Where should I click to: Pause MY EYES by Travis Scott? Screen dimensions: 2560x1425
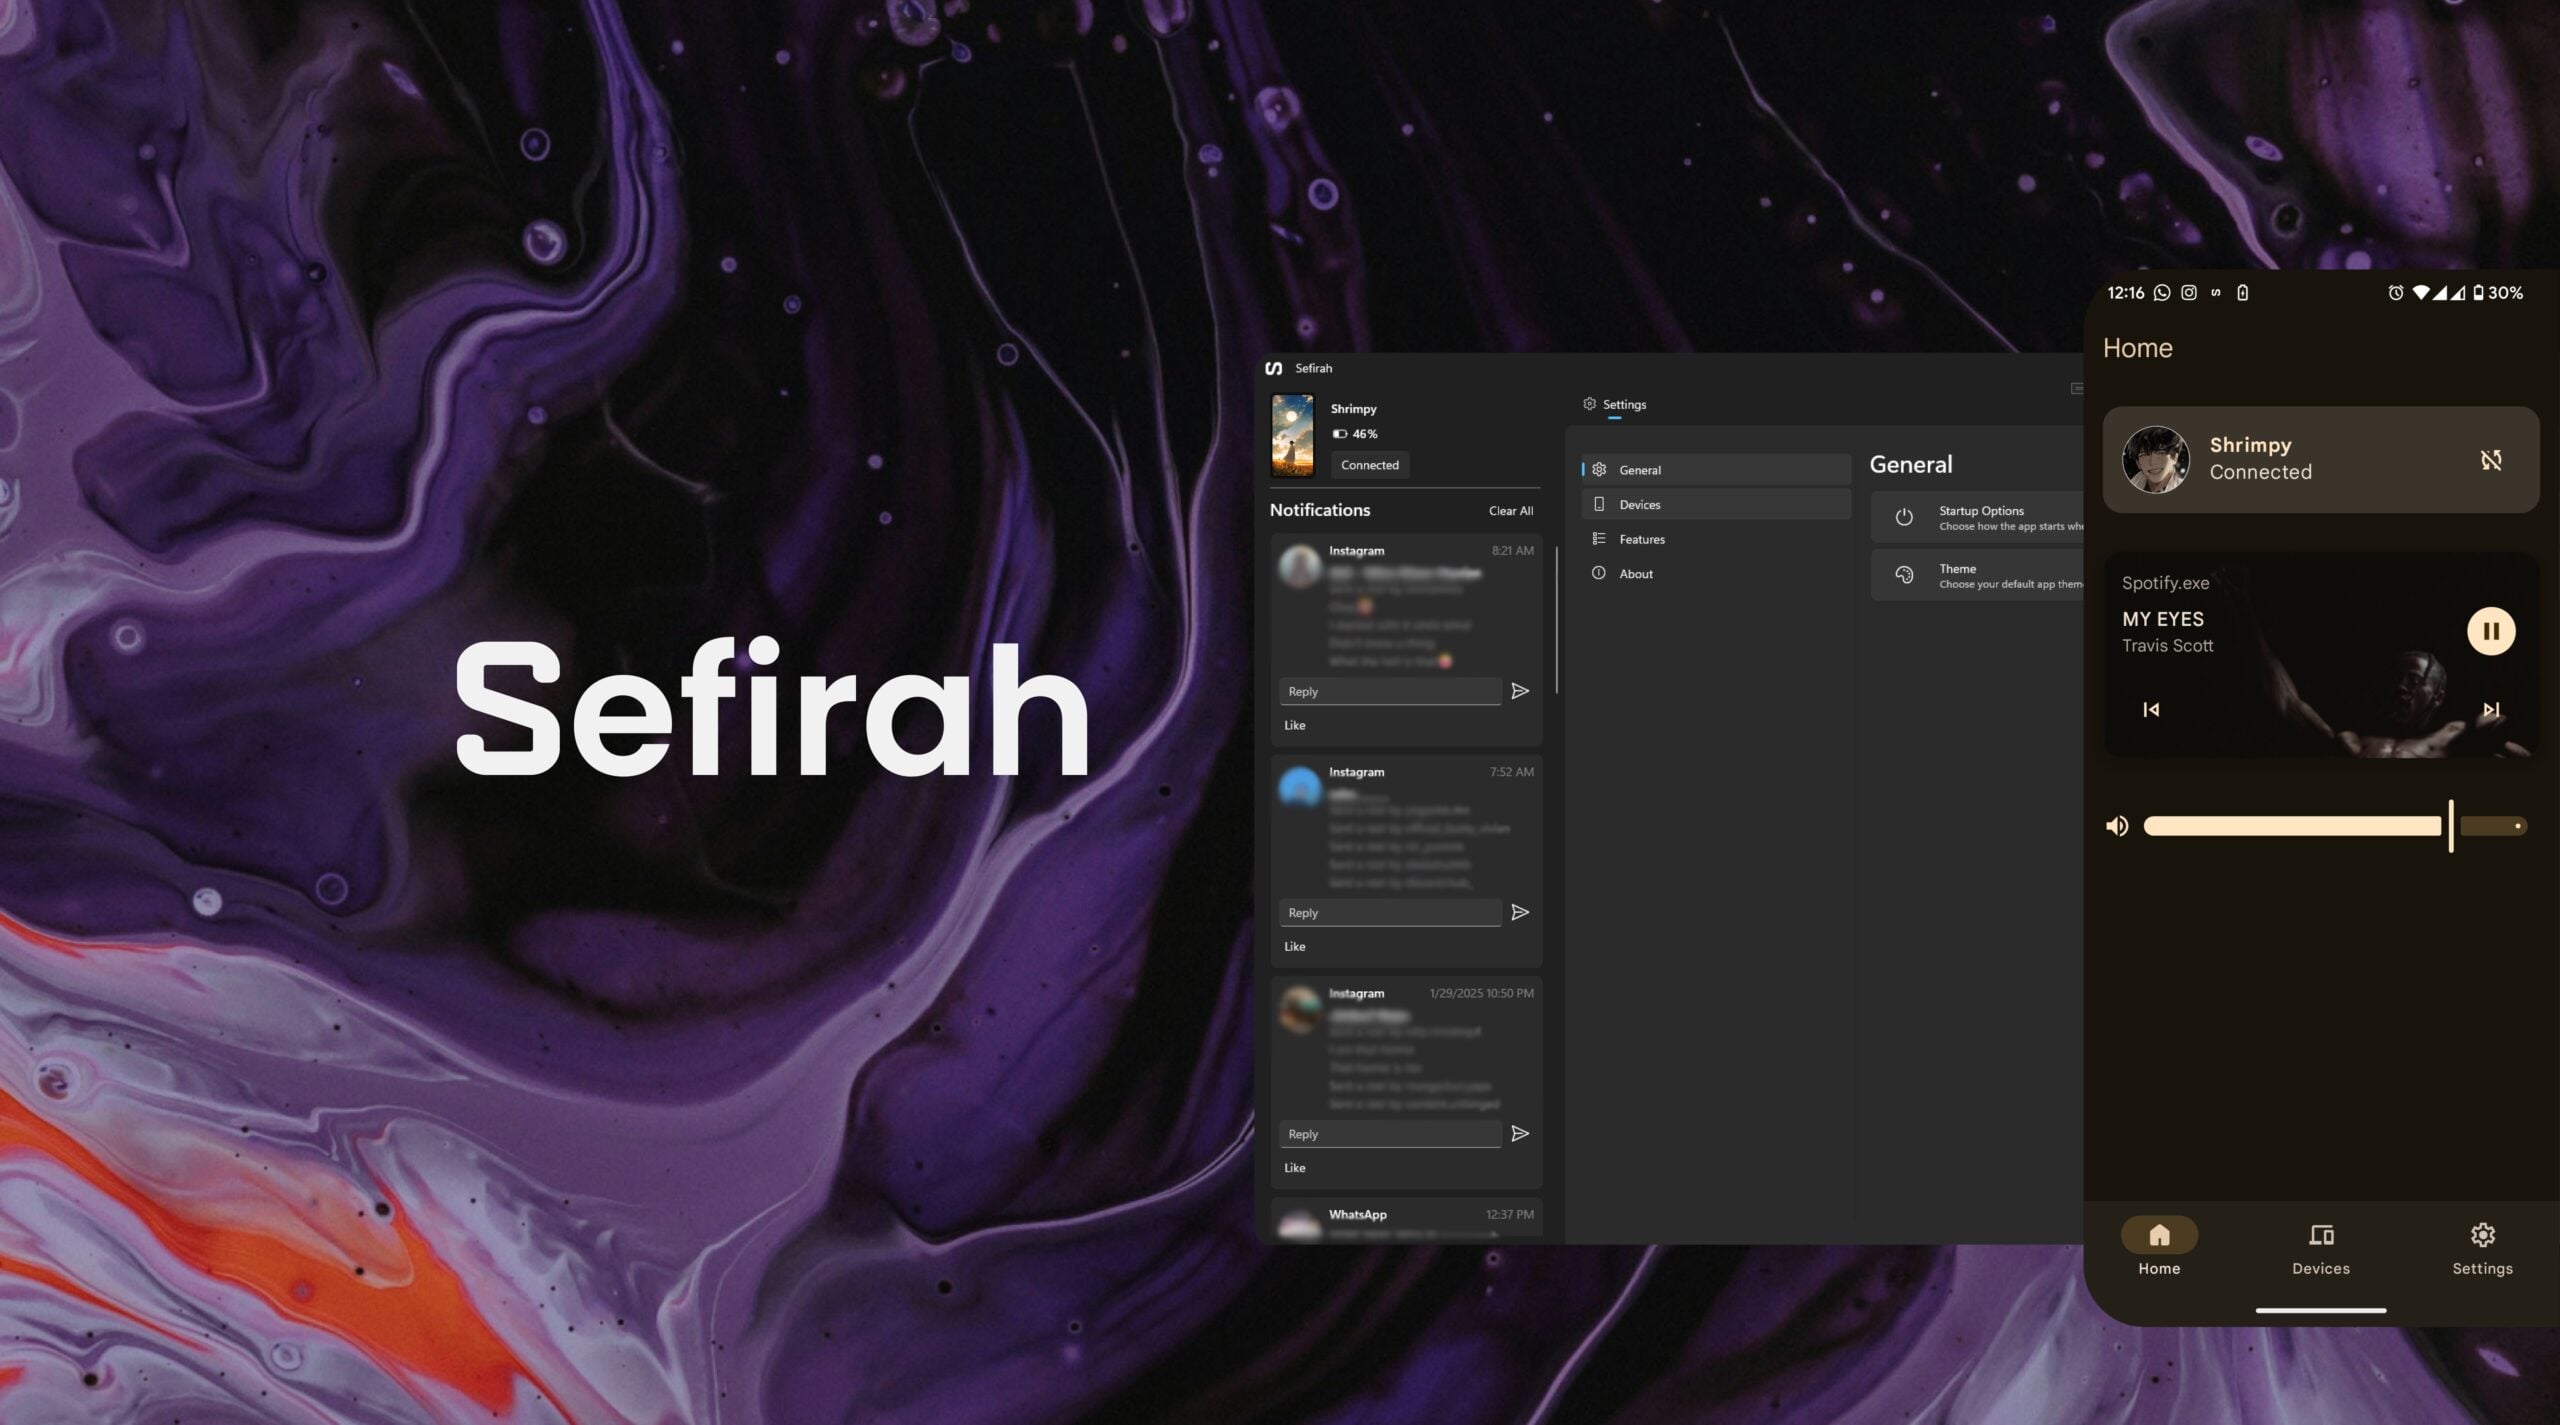2491,630
